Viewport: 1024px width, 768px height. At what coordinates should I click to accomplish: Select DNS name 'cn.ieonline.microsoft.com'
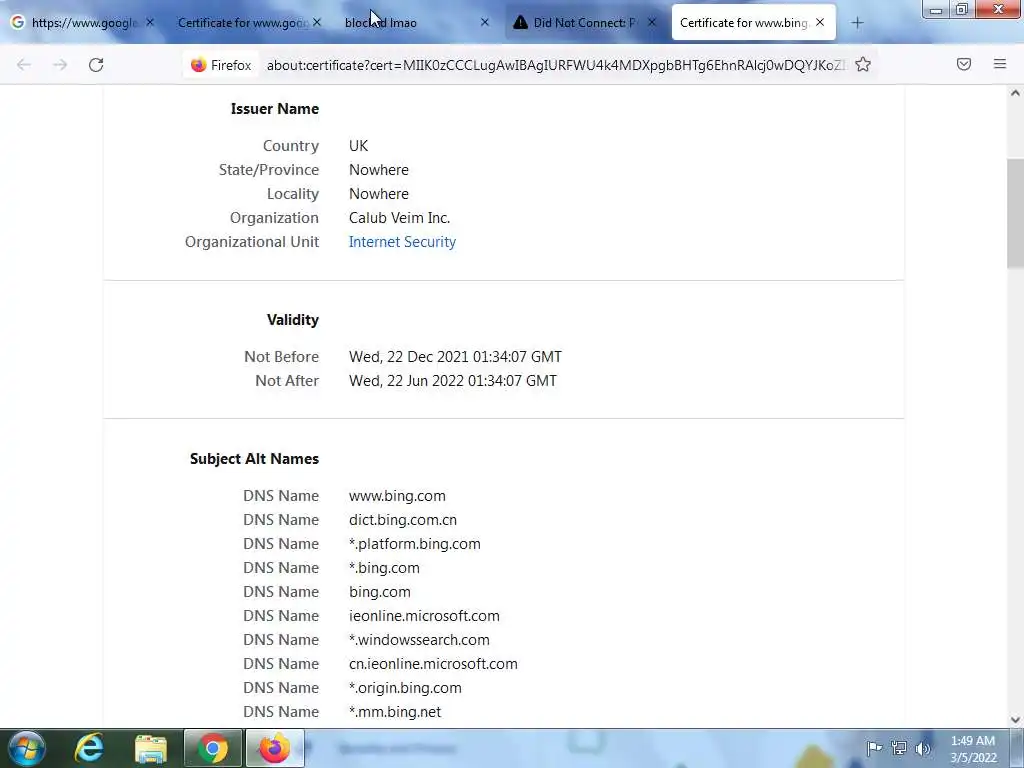tap(433, 664)
